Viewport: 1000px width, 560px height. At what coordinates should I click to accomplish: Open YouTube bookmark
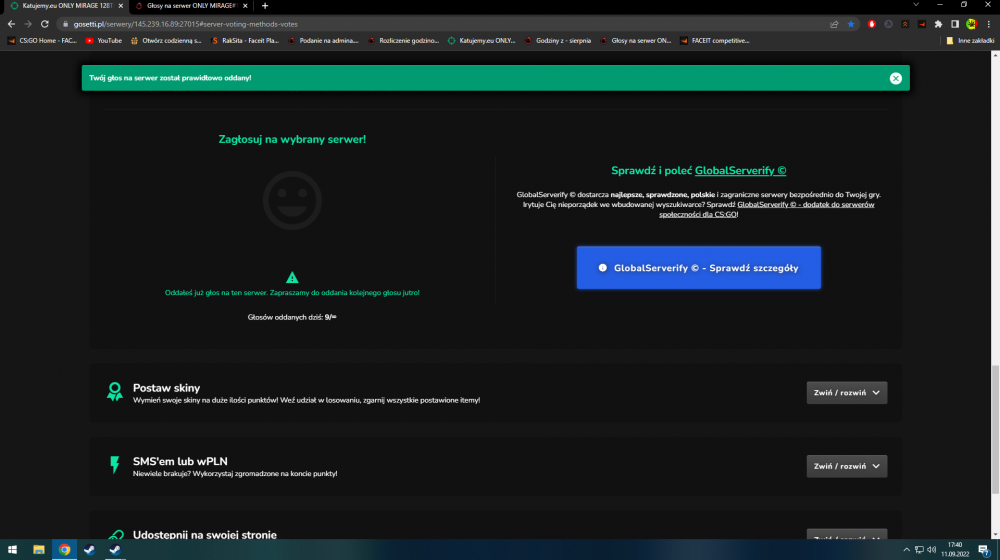click(103, 41)
